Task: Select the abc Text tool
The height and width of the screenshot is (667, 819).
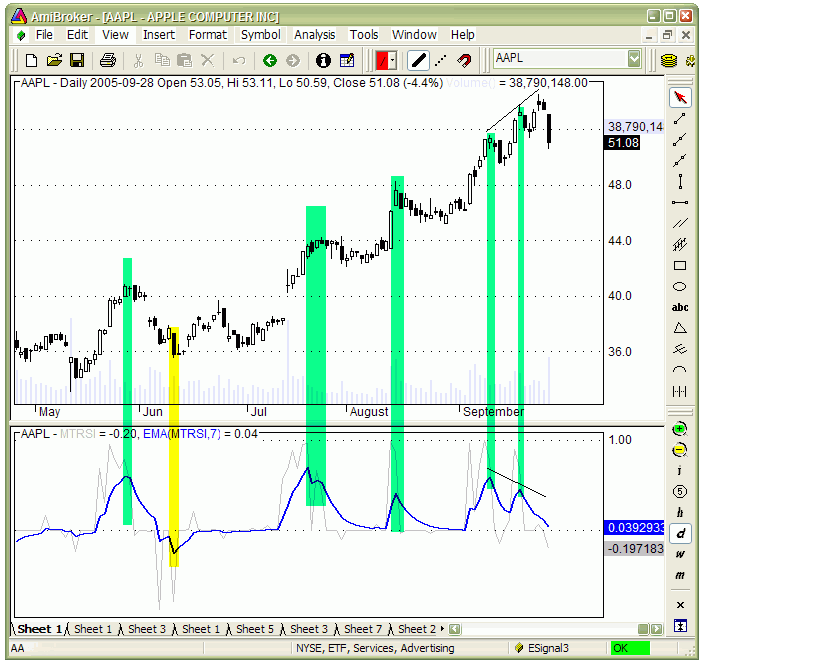Action: 680,307
